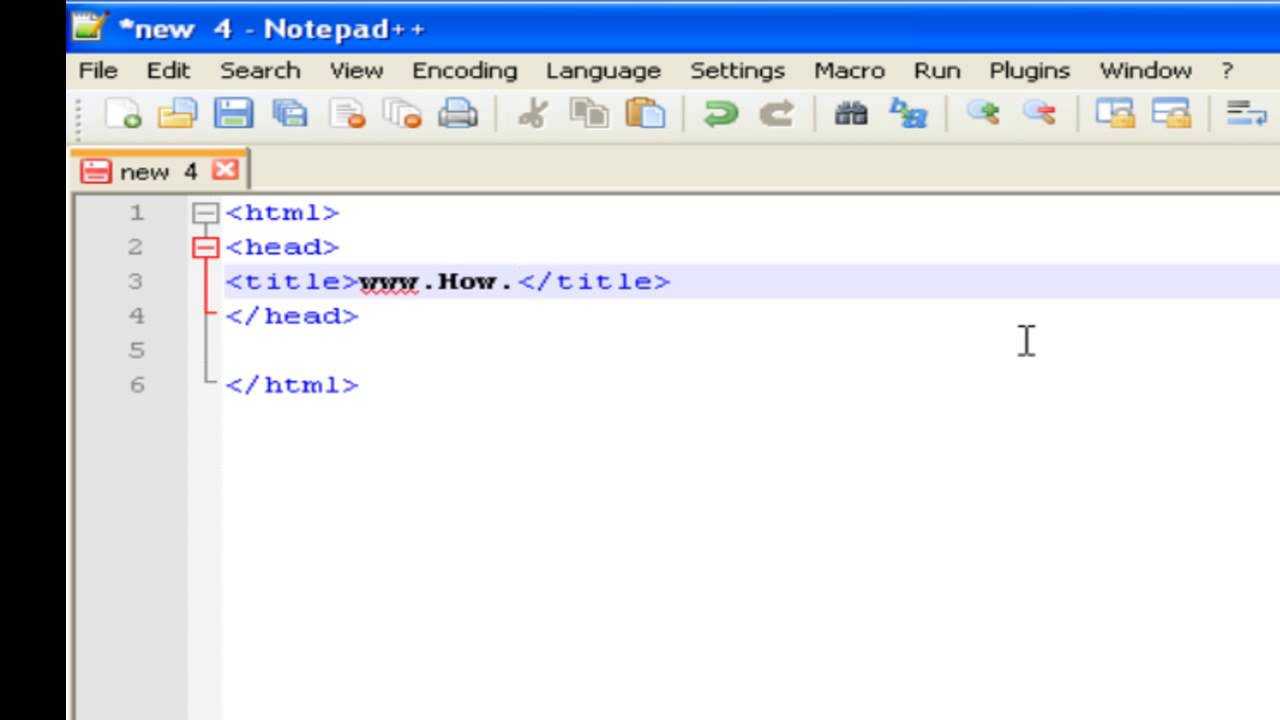1280x720 pixels.
Task: Open the Run menu
Action: point(937,71)
